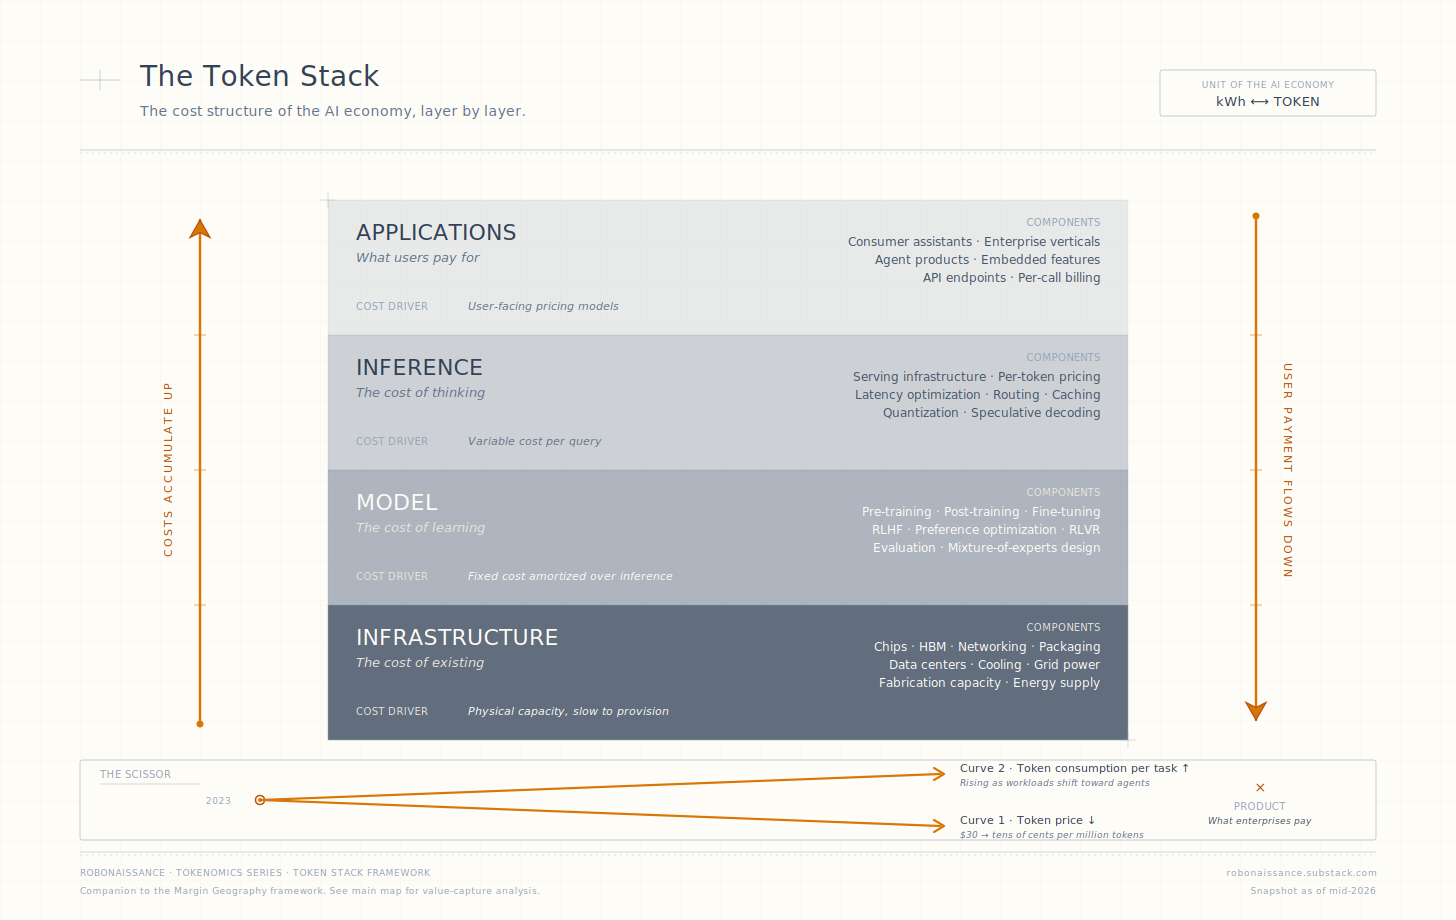Click the Tokenomics Series footer text
The width and height of the screenshot is (1456, 920).
[x=229, y=873]
